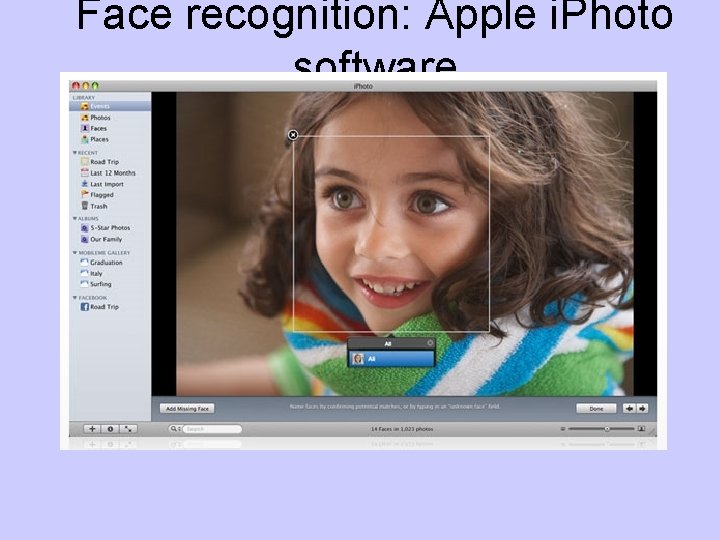Open the Photos library icon

click(84, 118)
